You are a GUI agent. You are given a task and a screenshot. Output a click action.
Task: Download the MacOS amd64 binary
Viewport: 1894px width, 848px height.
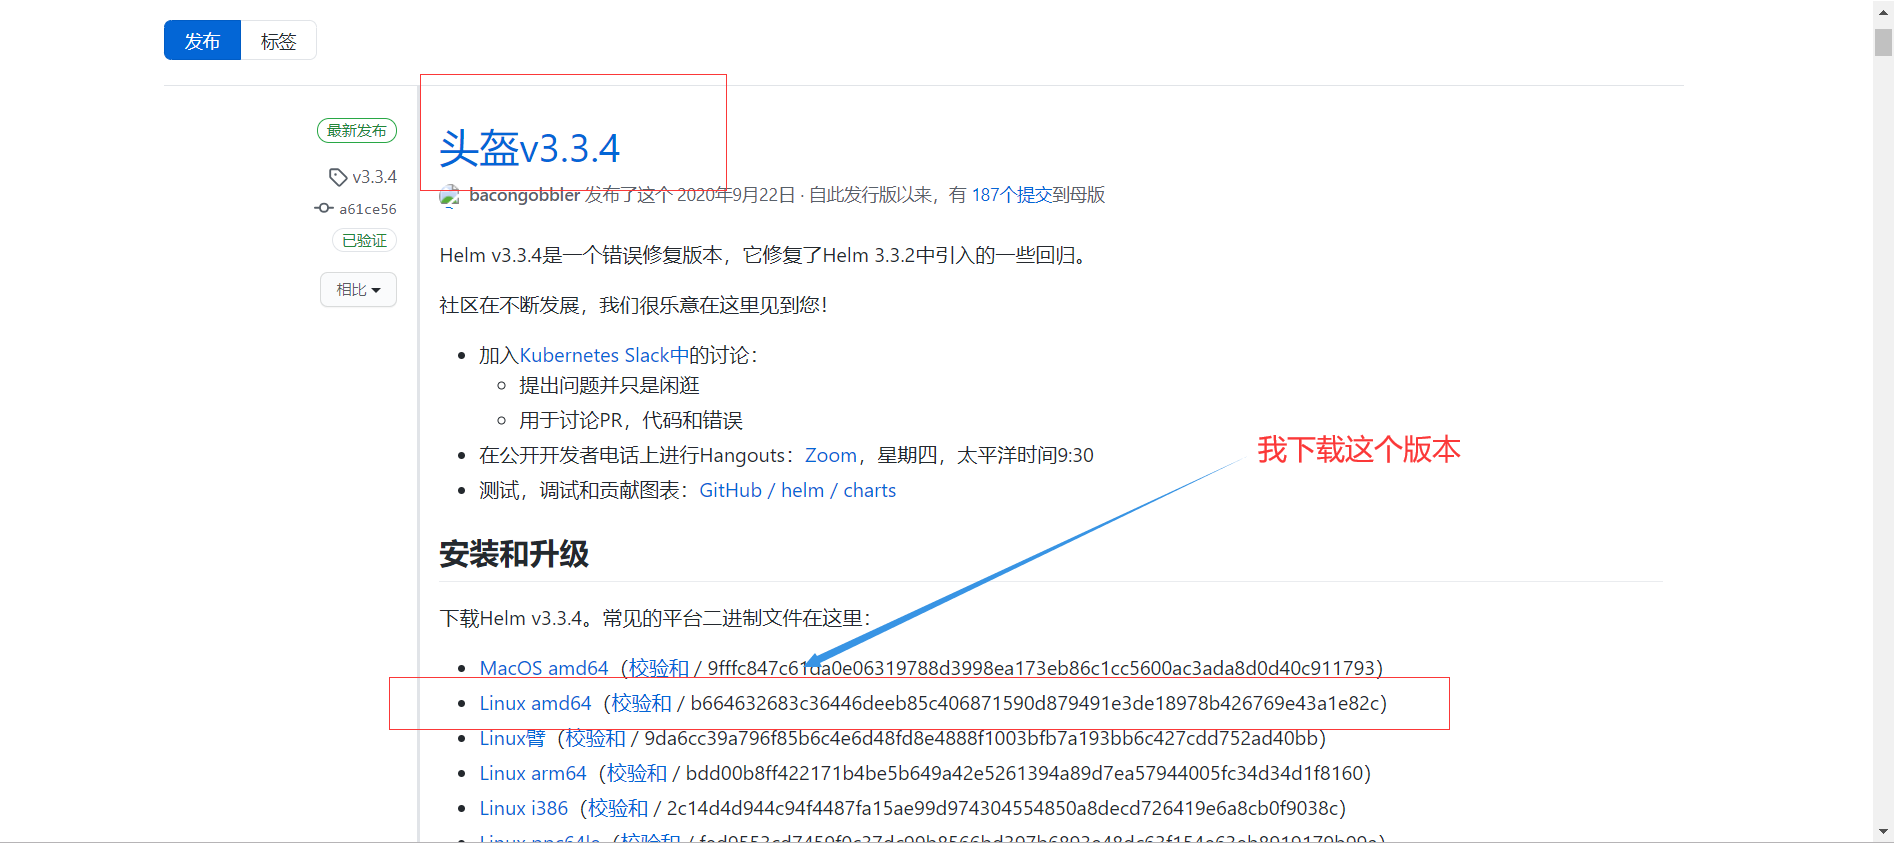pos(544,668)
